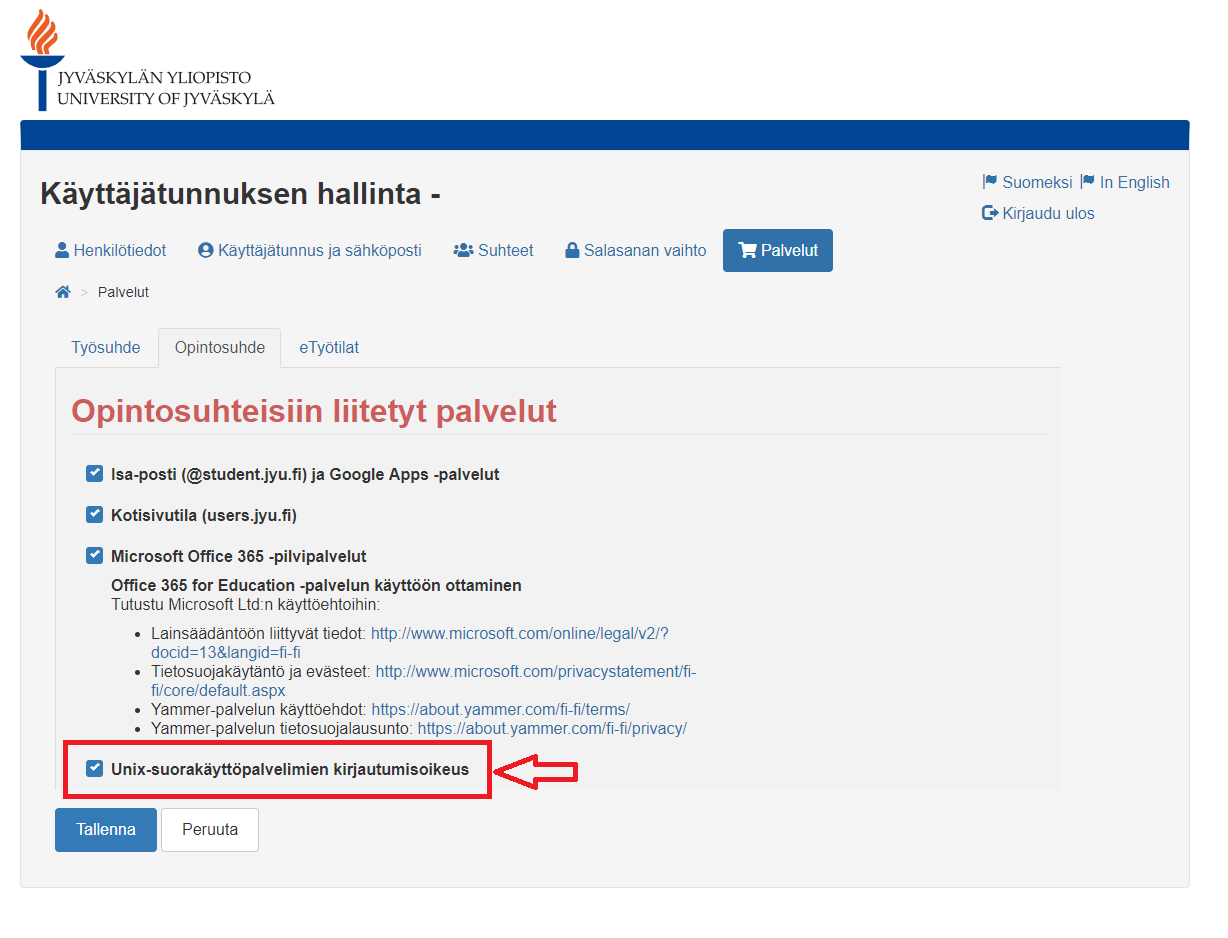Open Käyttäjätunnus ja sähköposti section
The image size is (1228, 938).
point(310,250)
